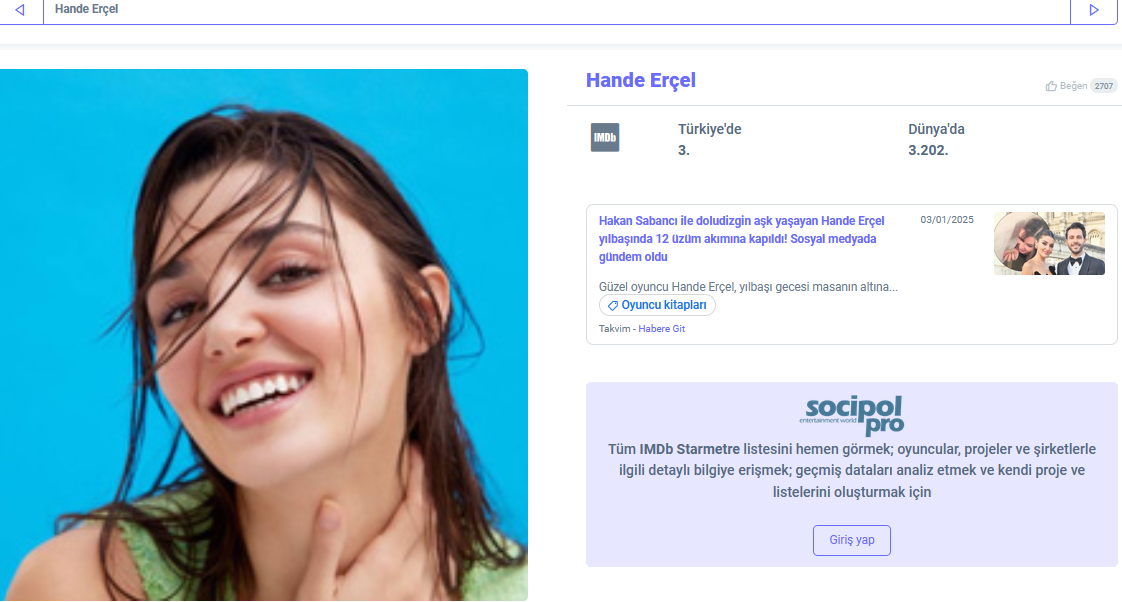The image size is (1122, 602).
Task: Click the Takvim source label
Action: coord(615,329)
